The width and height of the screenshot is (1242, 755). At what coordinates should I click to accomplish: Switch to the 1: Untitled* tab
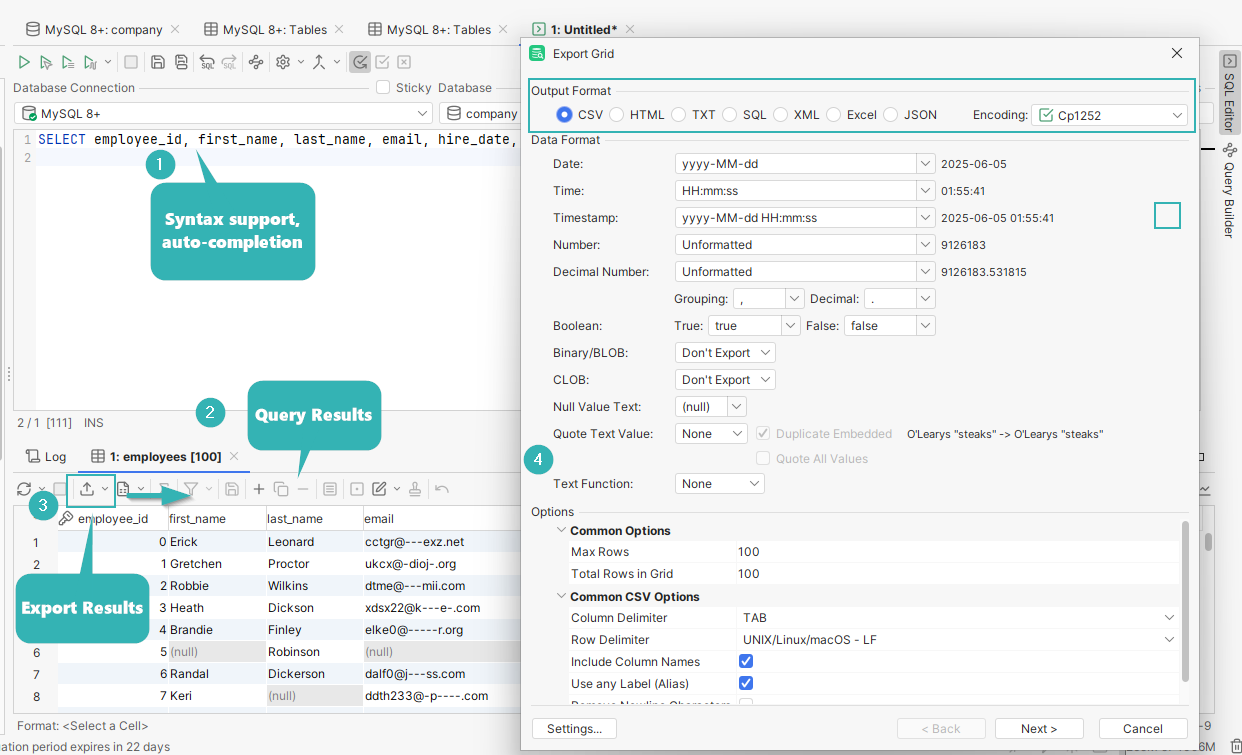pos(583,30)
